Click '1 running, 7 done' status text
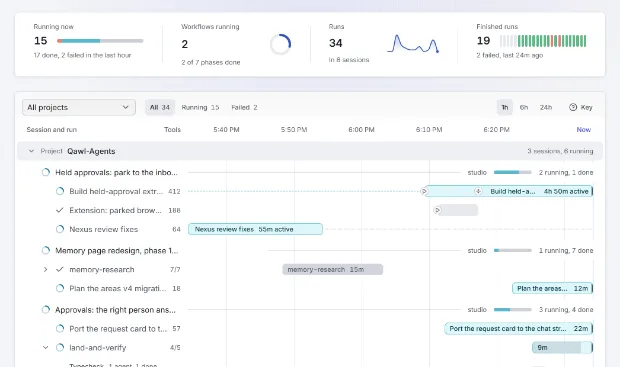The image size is (620, 367). [566, 250]
